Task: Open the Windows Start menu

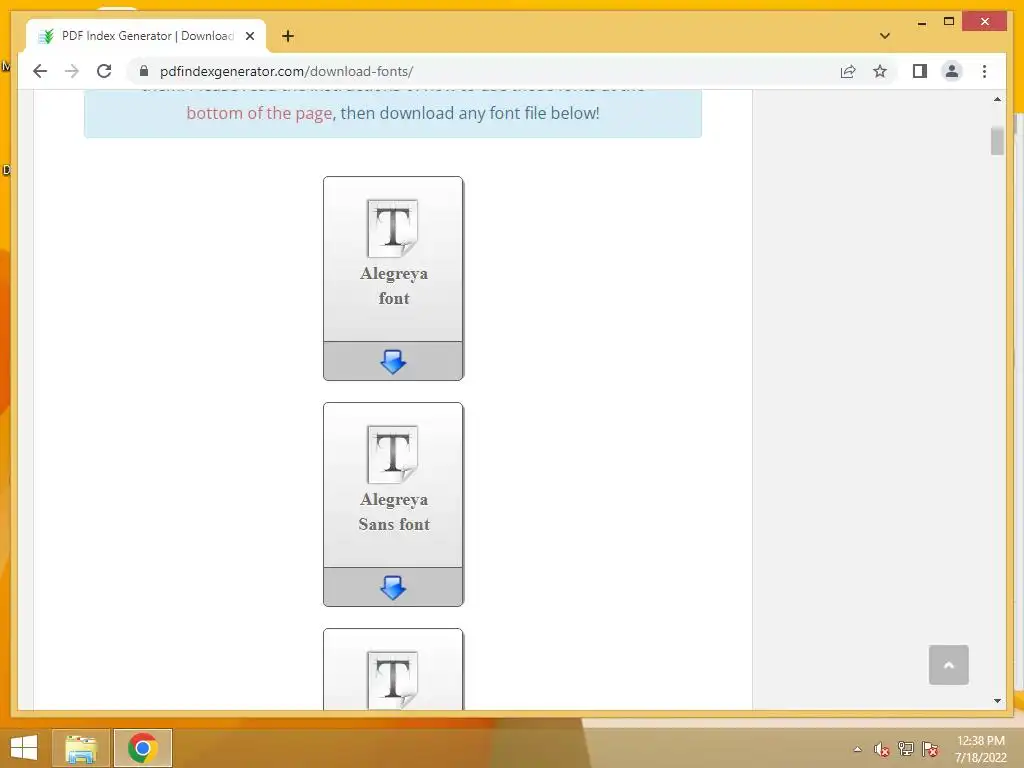Action: pyautogui.click(x=24, y=748)
